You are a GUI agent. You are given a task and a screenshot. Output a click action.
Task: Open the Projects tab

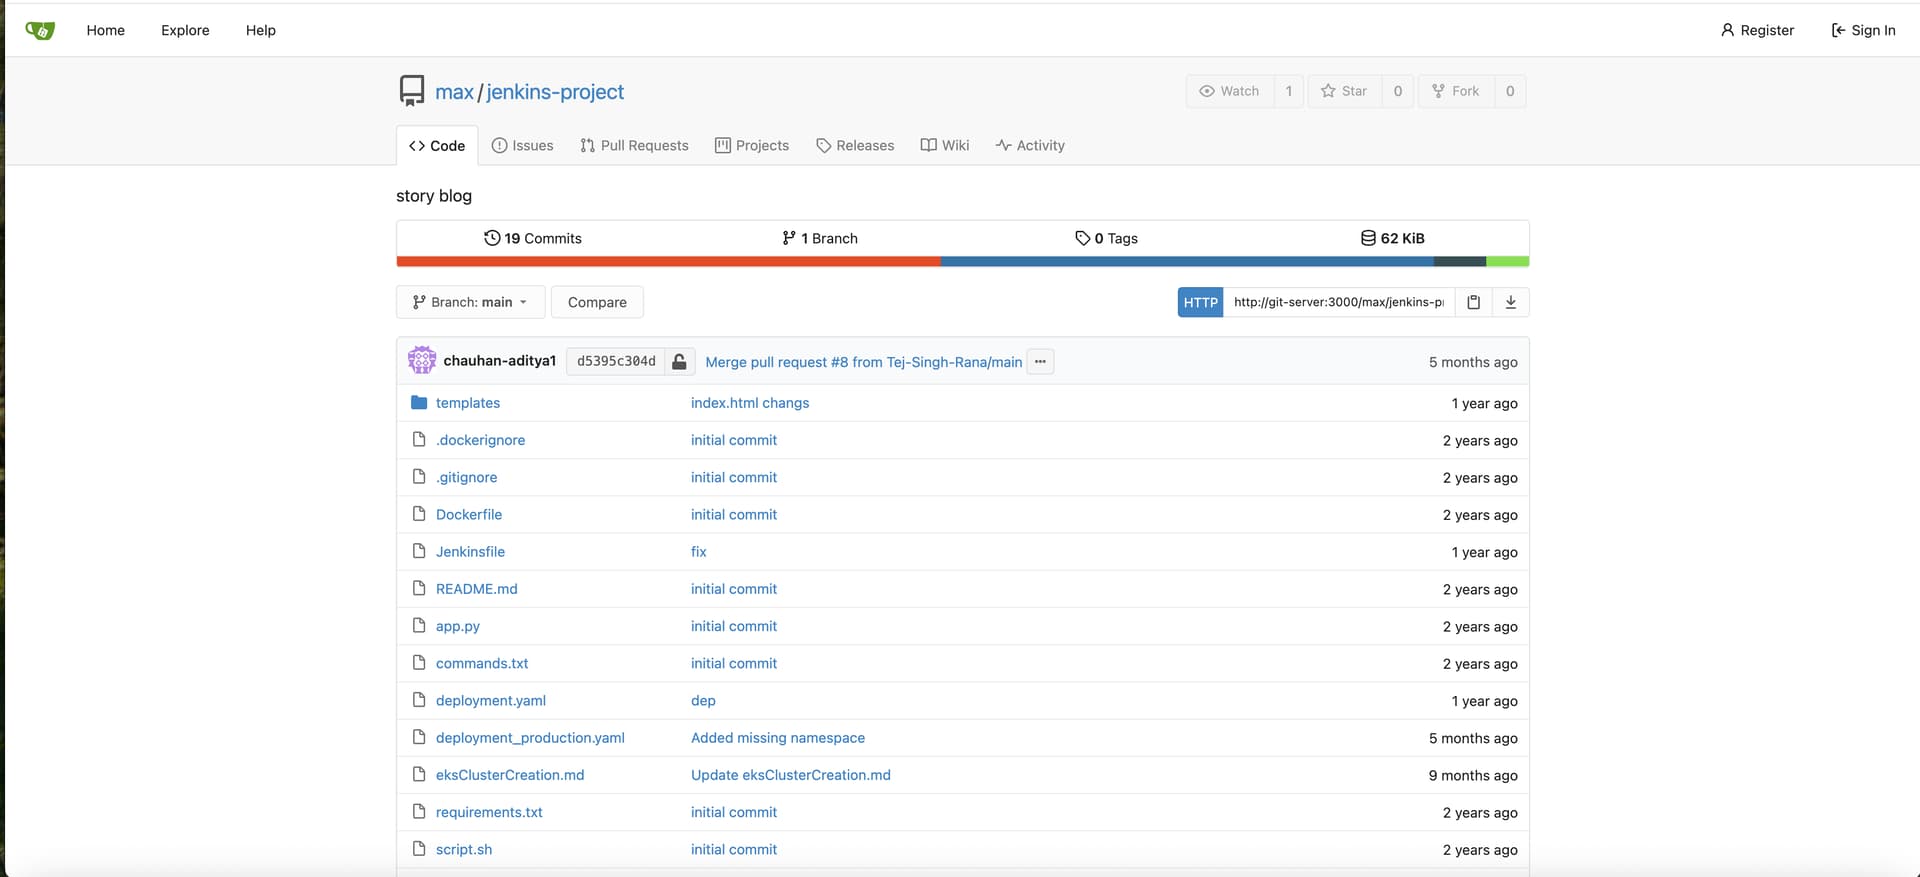tap(752, 145)
